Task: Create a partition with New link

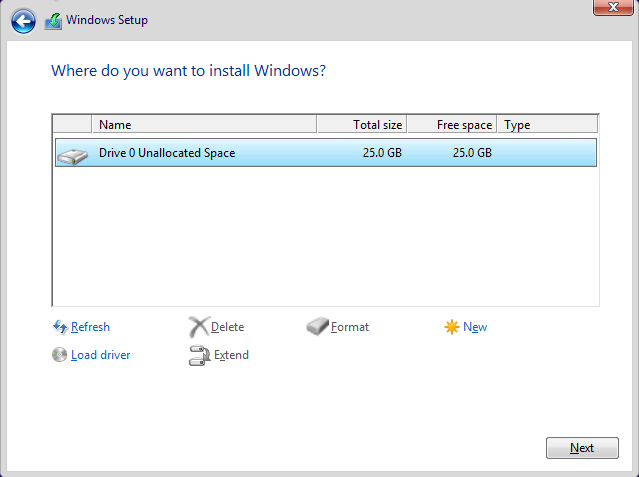Action: click(475, 327)
